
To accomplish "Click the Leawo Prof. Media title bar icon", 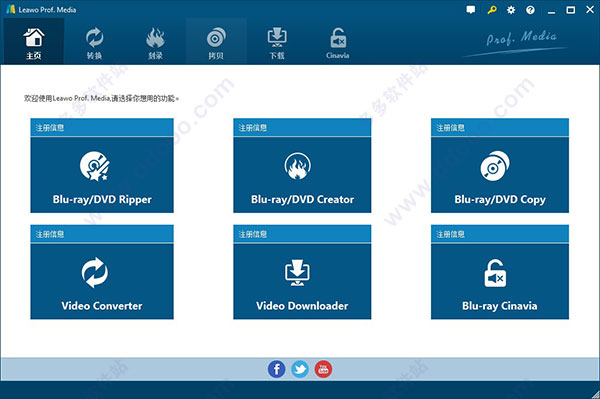I will (x=10, y=10).
